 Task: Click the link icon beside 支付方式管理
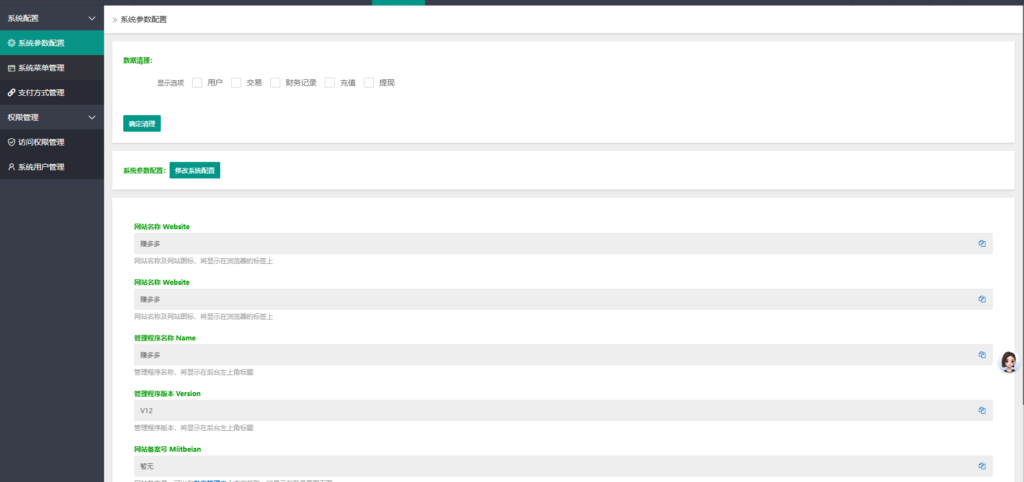tap(11, 93)
